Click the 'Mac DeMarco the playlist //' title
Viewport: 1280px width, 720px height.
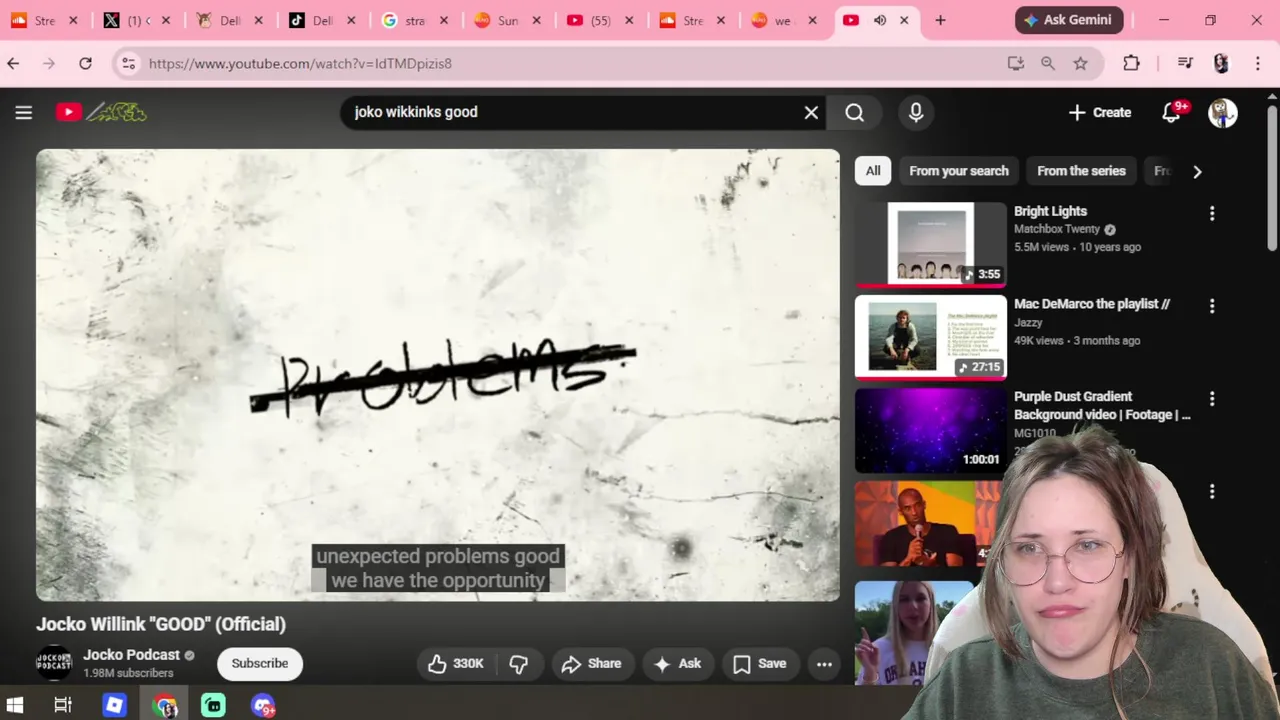(1092, 304)
